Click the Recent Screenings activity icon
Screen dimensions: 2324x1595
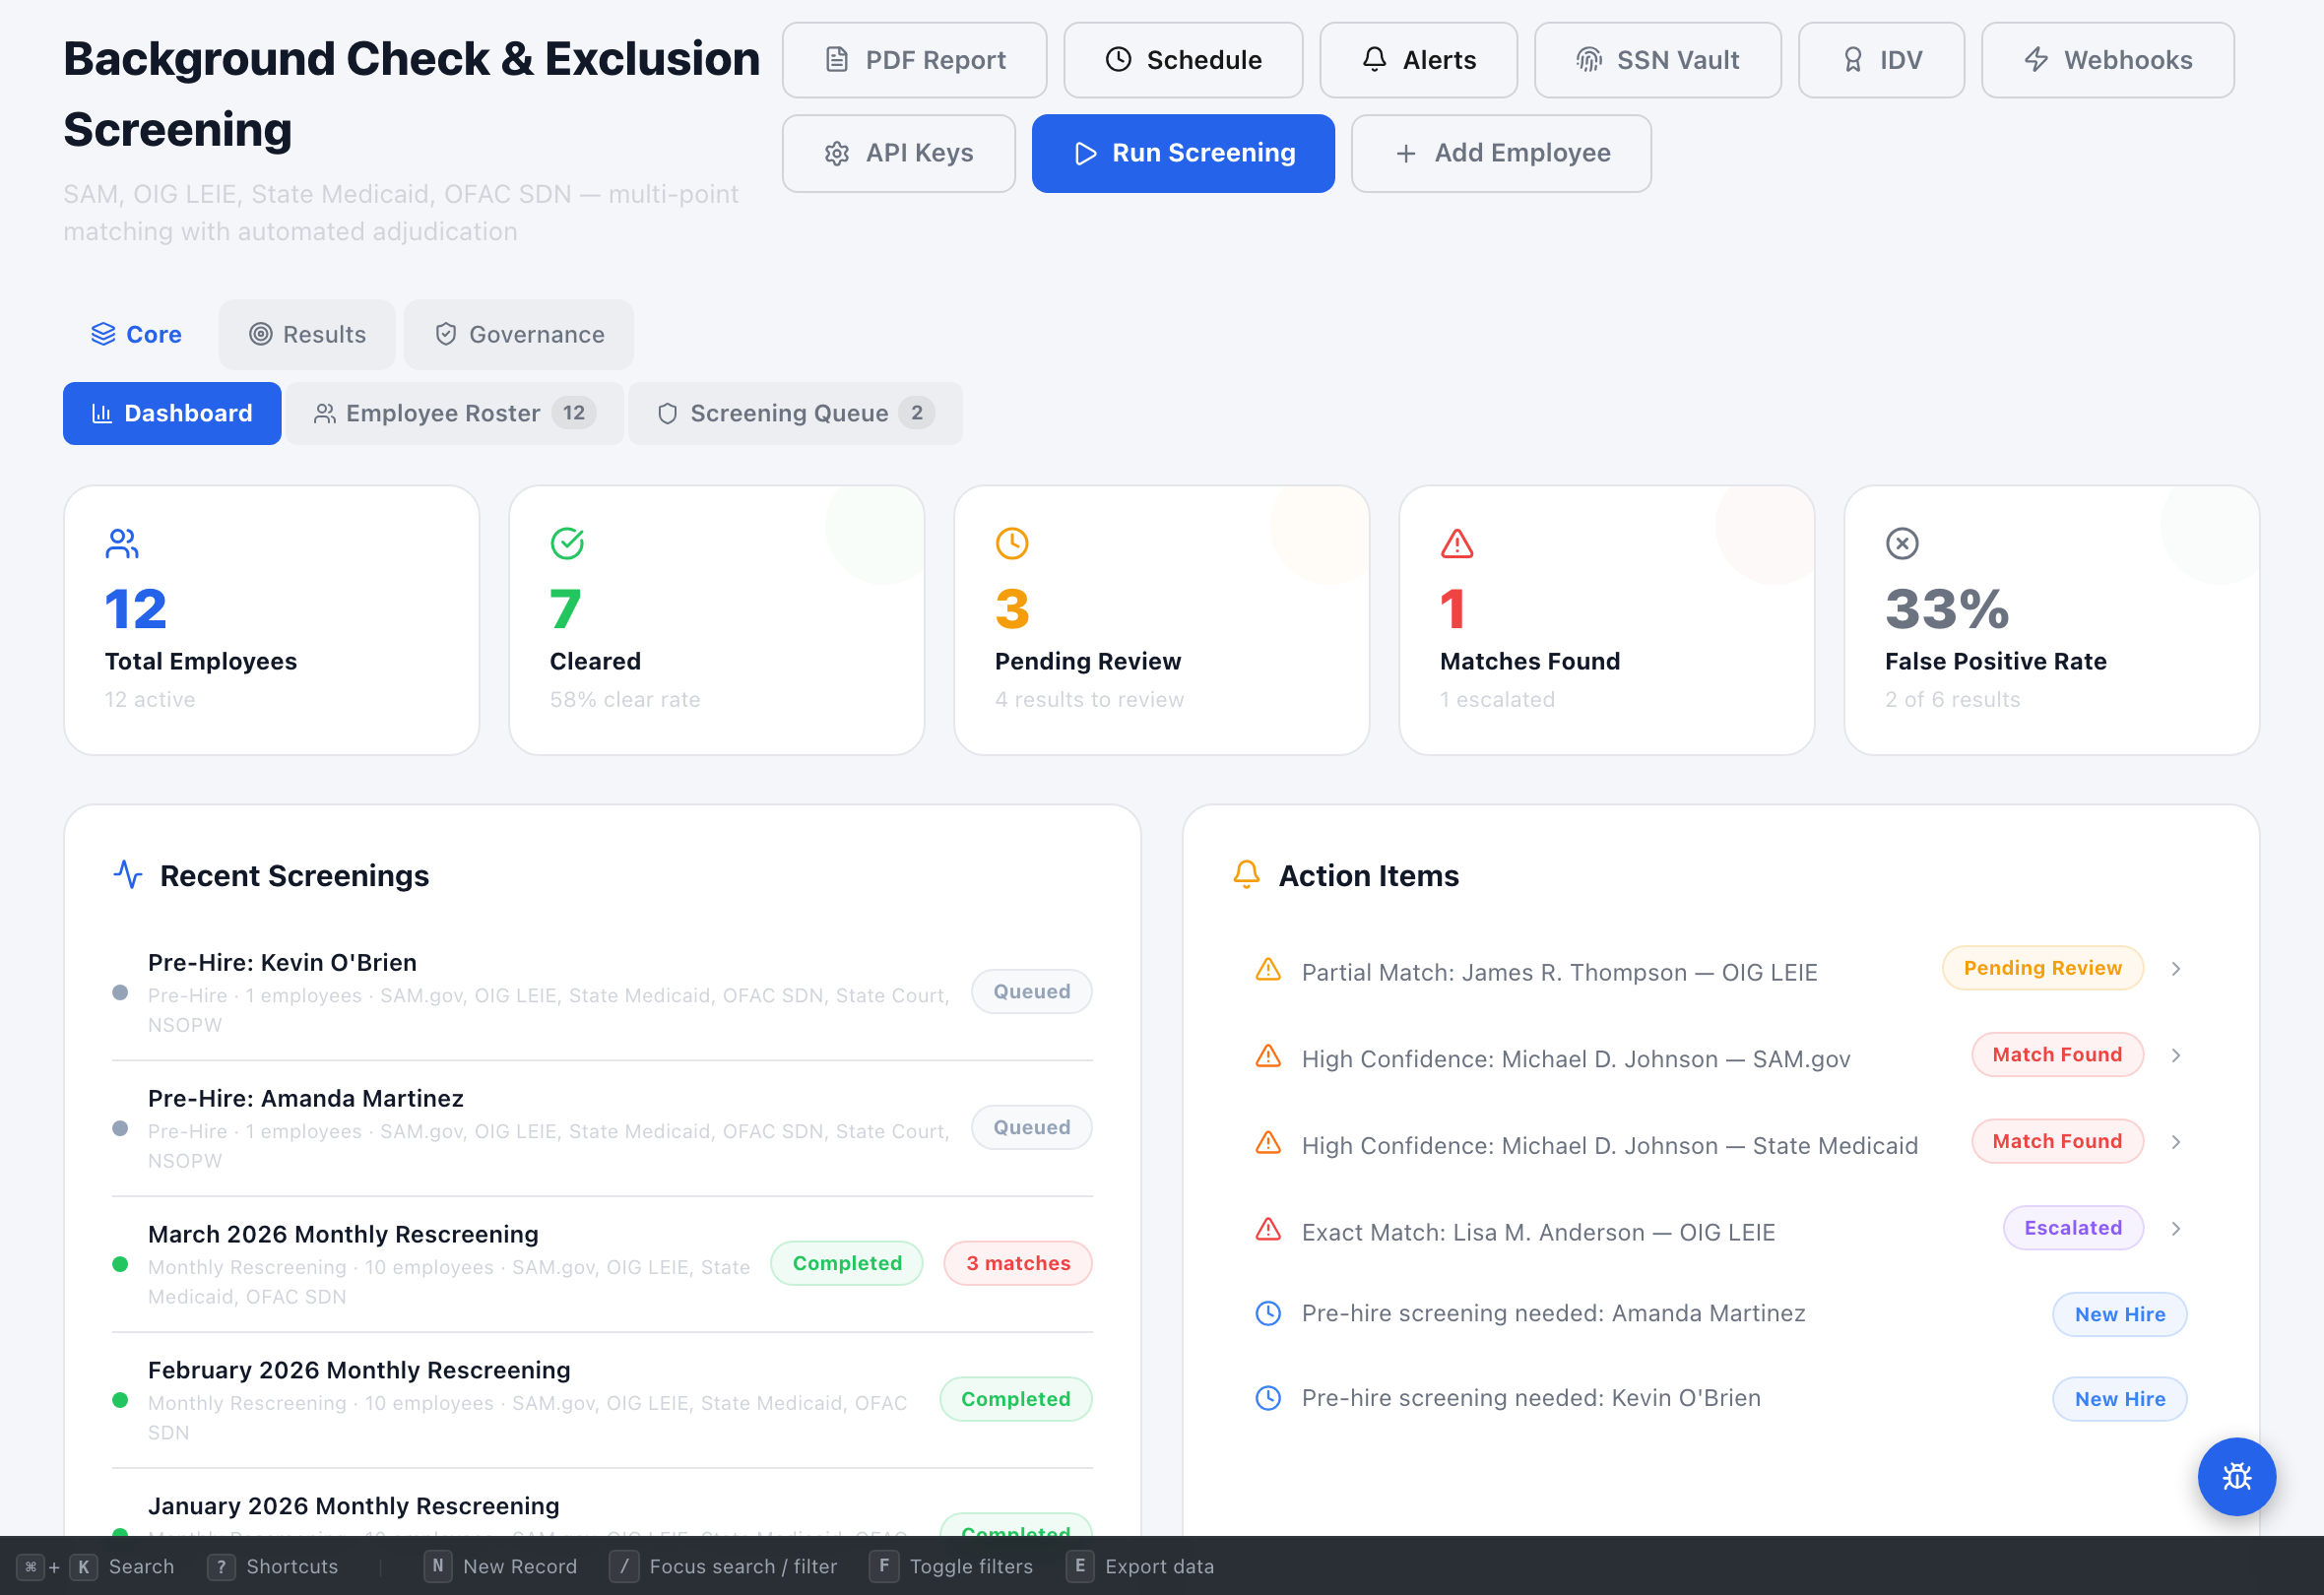click(x=127, y=874)
